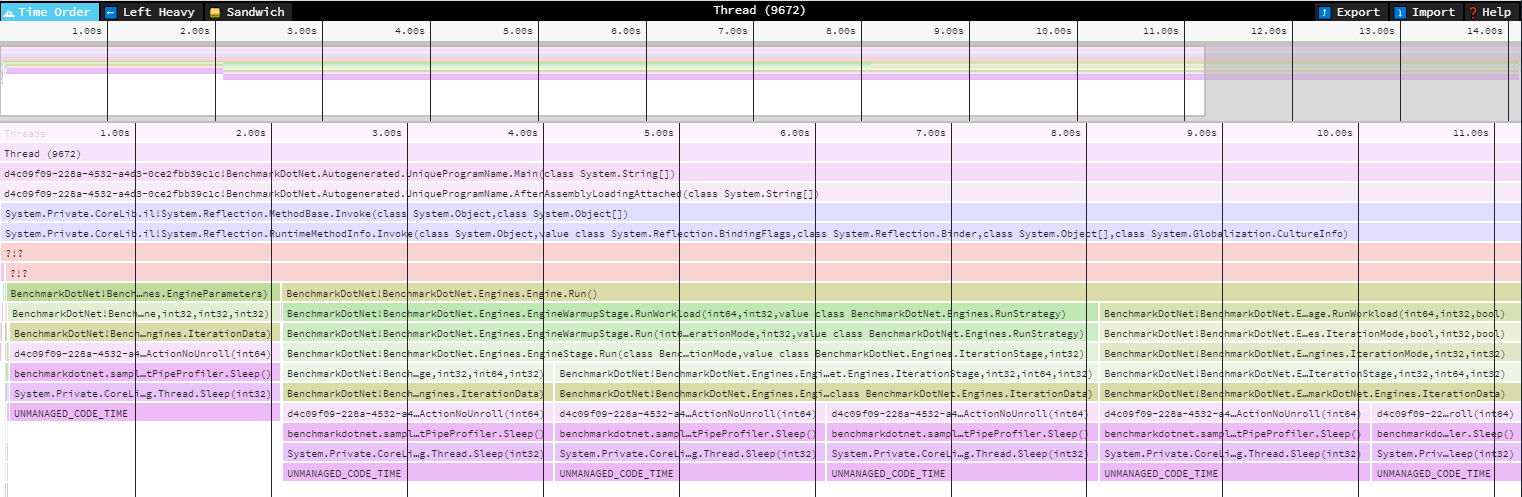Select truncated System.Priv…leep(int32) frame

point(1447,453)
